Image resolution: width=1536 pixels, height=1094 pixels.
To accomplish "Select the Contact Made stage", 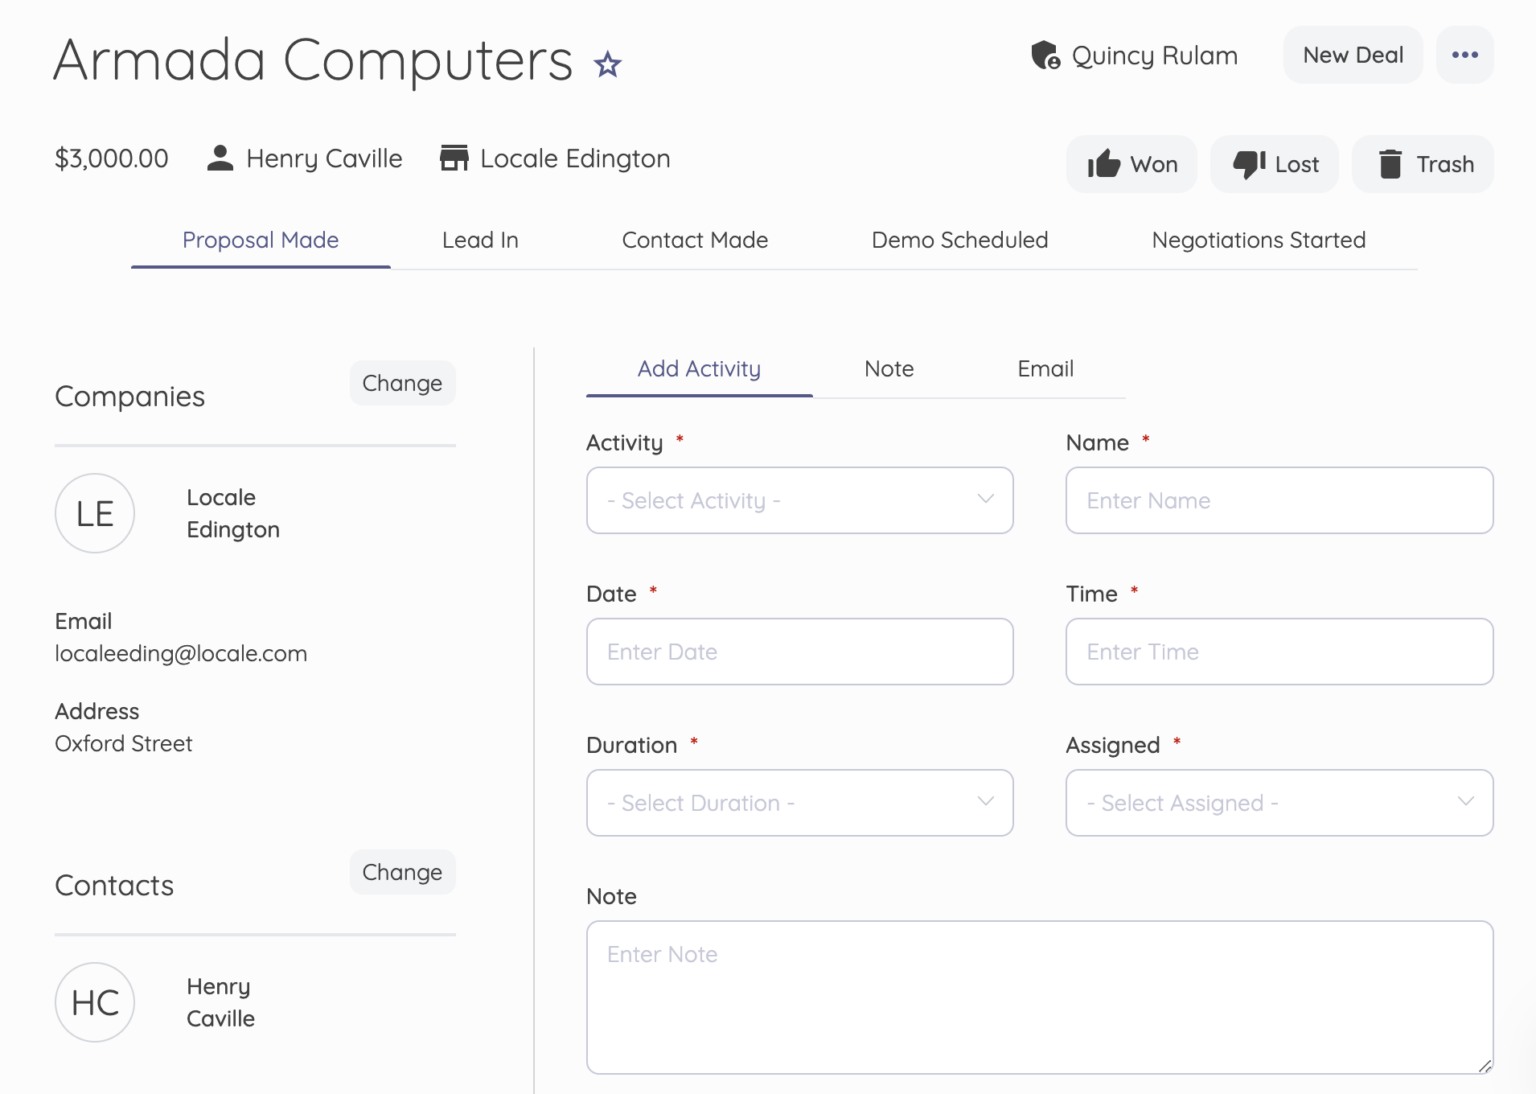I will 695,240.
